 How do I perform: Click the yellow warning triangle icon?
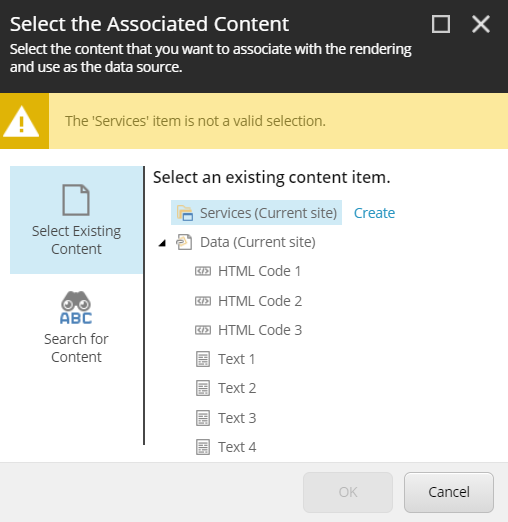(x=21, y=122)
